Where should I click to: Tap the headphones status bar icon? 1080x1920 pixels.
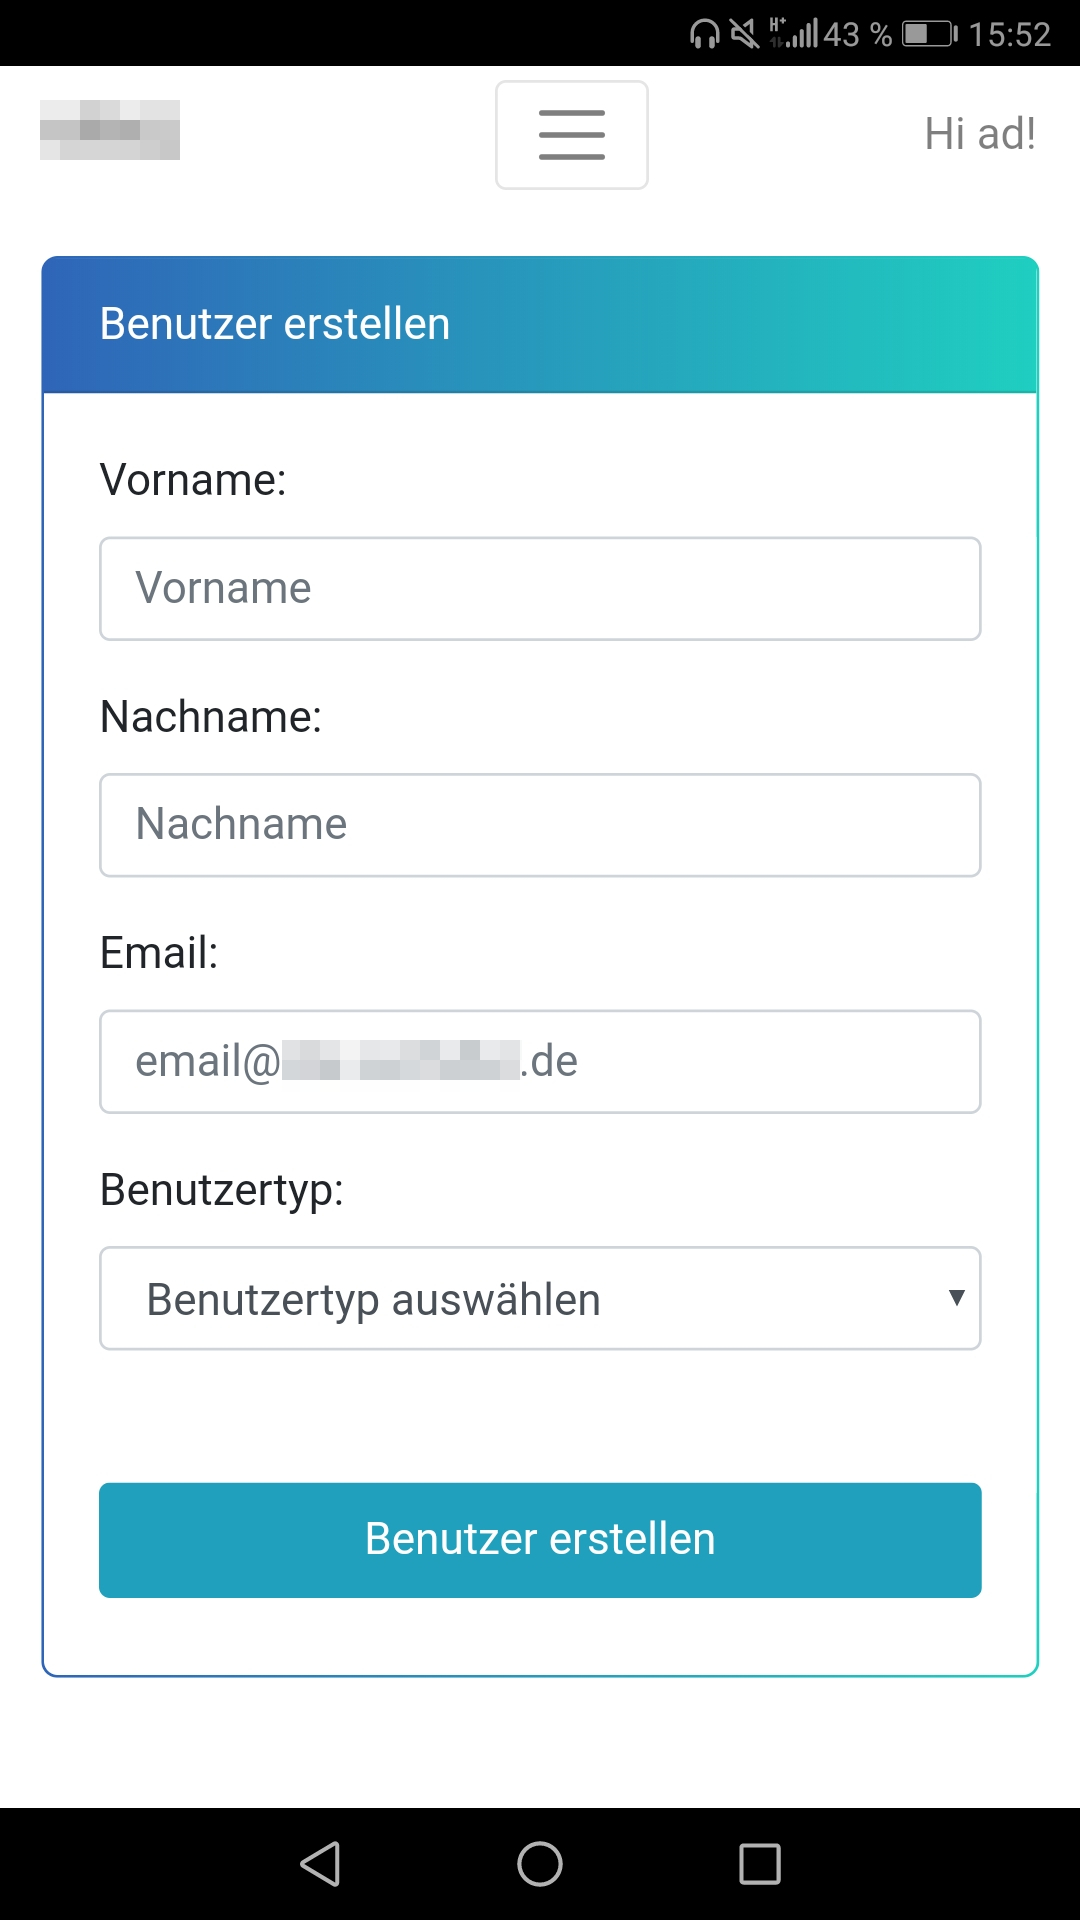(x=705, y=34)
